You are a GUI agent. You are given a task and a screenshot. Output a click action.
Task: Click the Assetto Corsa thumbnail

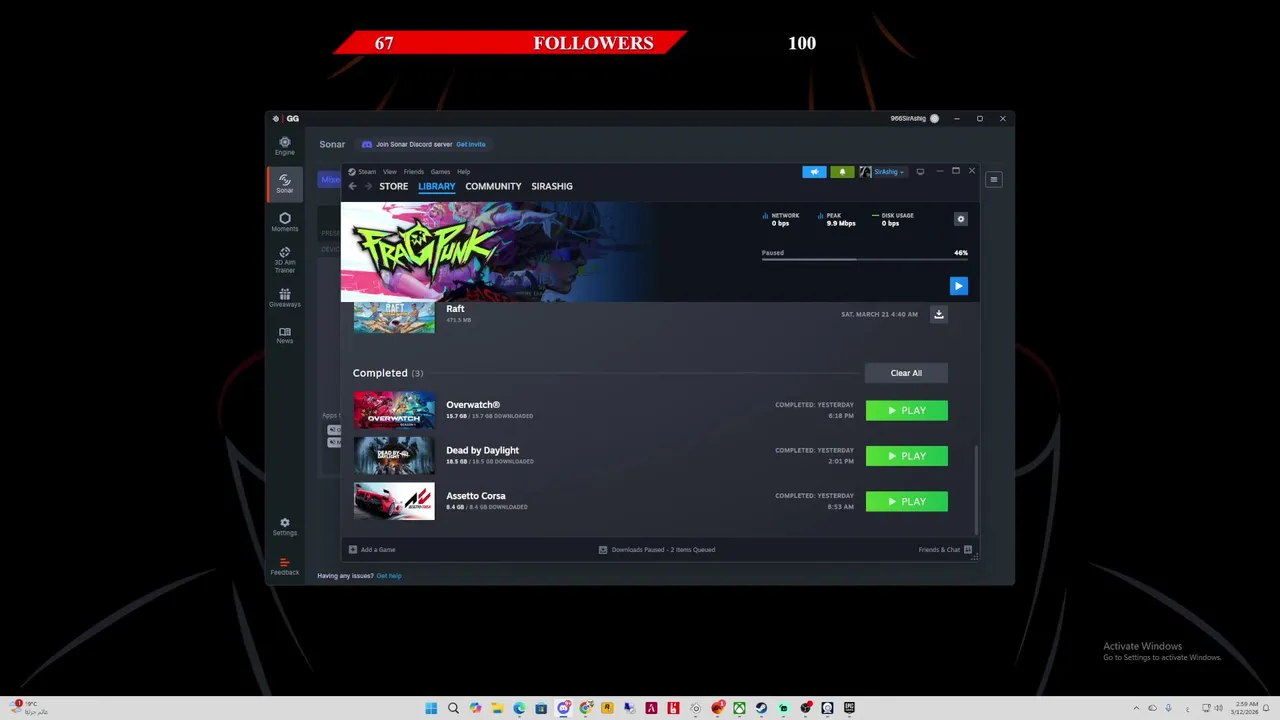point(394,501)
